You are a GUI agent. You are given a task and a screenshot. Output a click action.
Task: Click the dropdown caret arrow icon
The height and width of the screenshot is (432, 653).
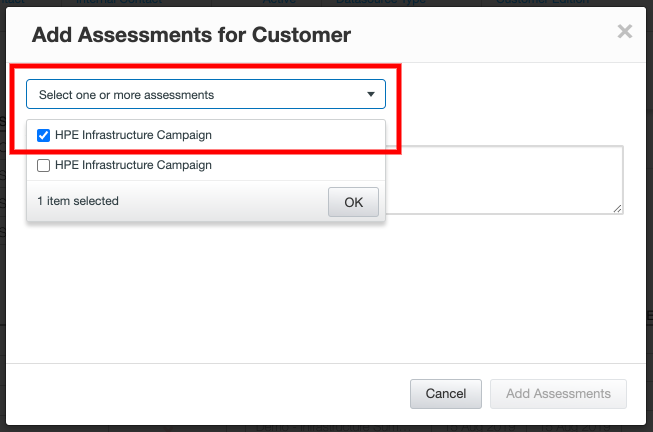click(x=371, y=95)
